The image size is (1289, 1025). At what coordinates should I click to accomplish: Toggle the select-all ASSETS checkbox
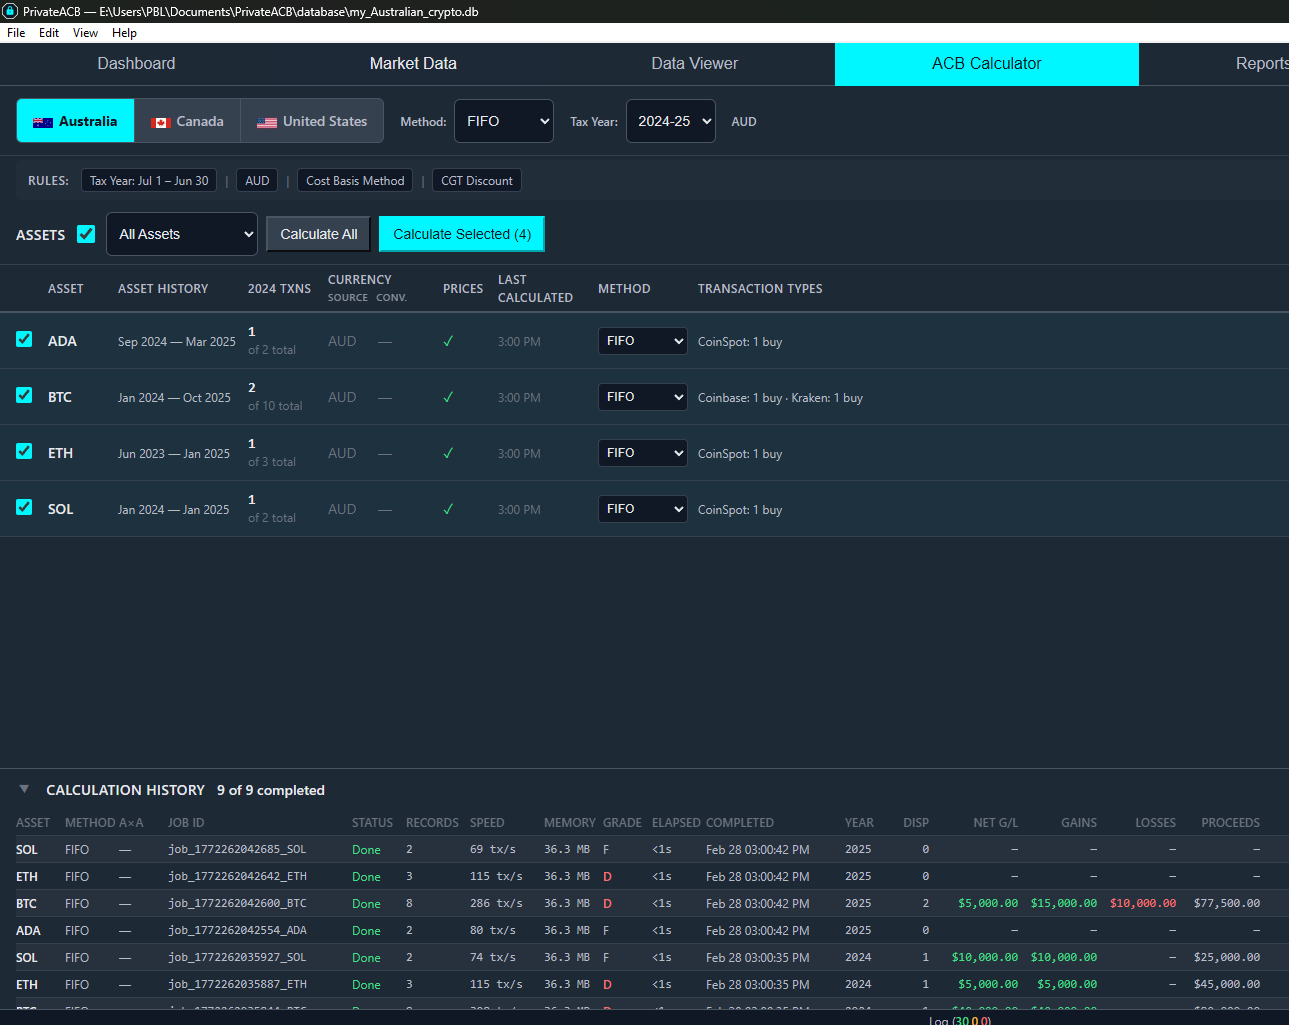[x=86, y=234]
